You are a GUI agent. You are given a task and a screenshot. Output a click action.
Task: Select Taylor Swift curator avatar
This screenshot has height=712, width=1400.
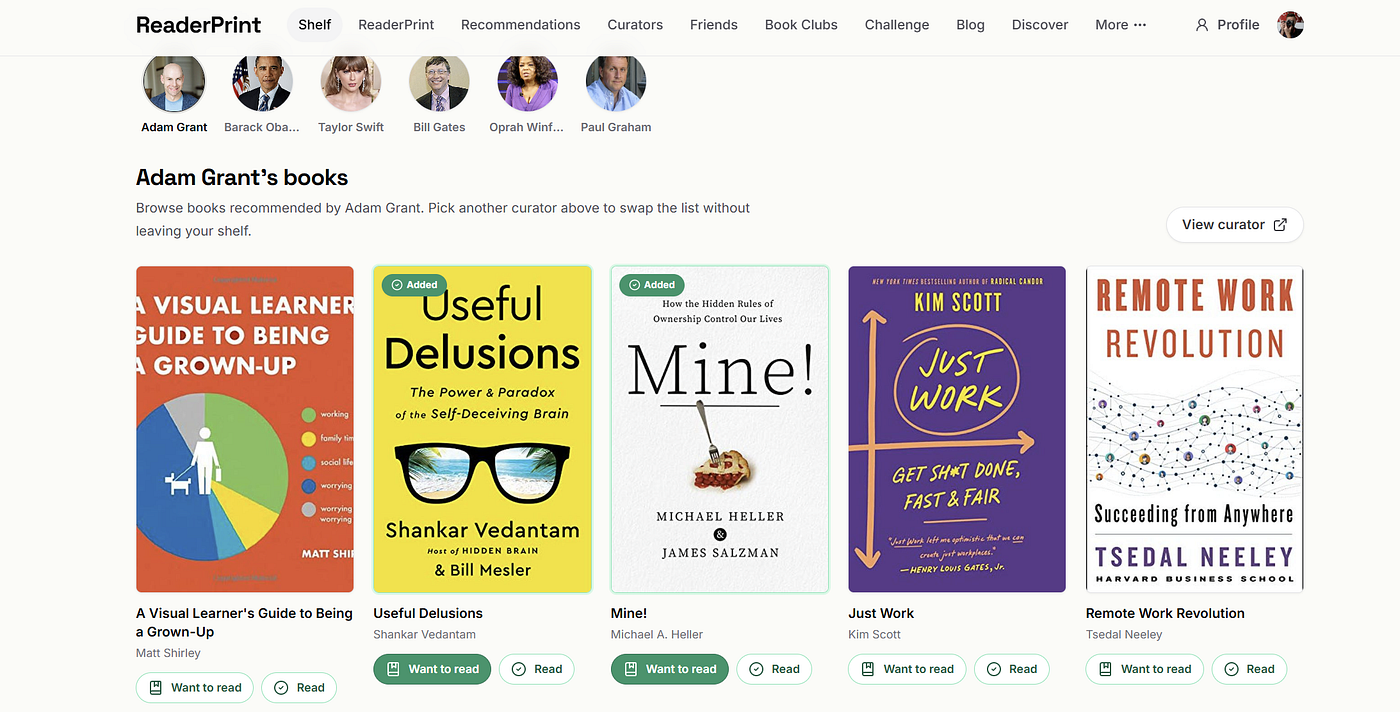click(x=351, y=82)
